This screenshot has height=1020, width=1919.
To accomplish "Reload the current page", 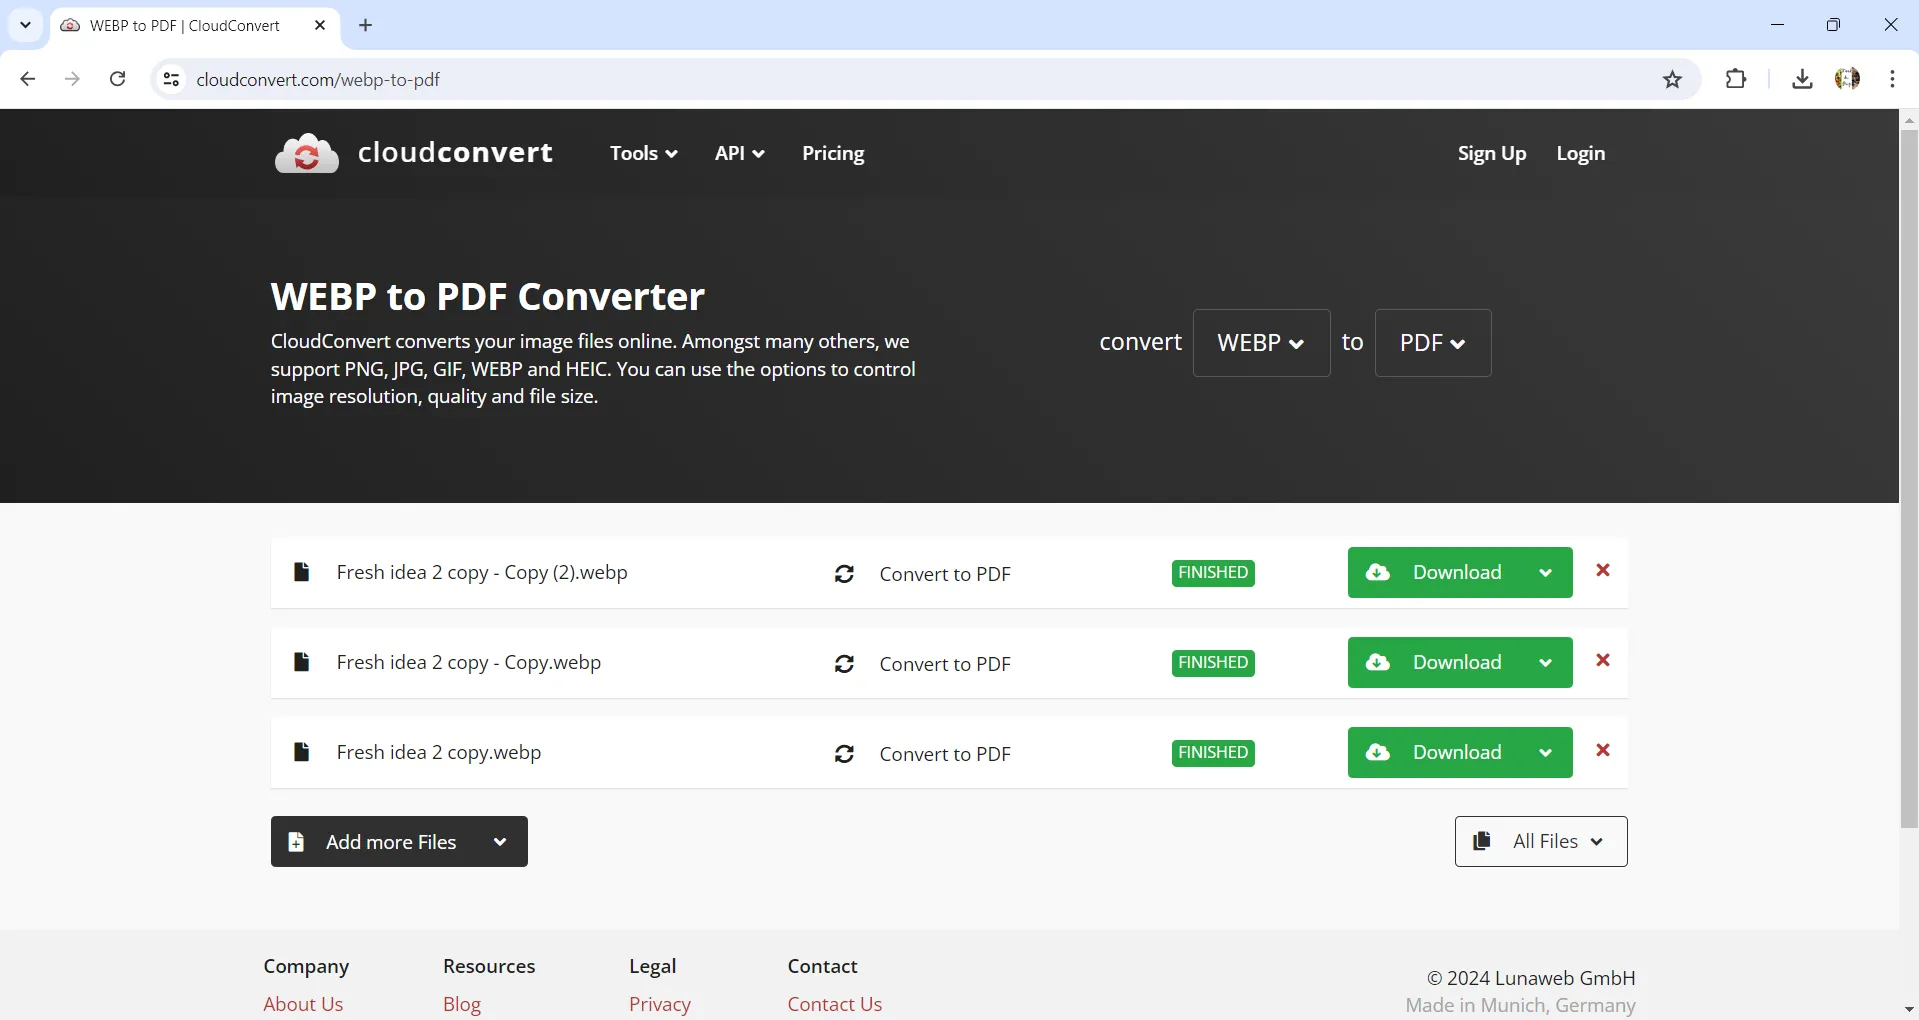I will pyautogui.click(x=117, y=79).
